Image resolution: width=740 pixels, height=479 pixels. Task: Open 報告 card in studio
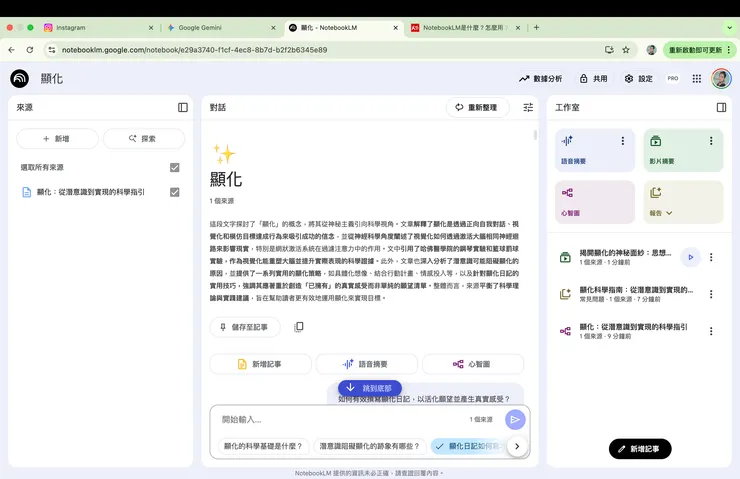683,202
